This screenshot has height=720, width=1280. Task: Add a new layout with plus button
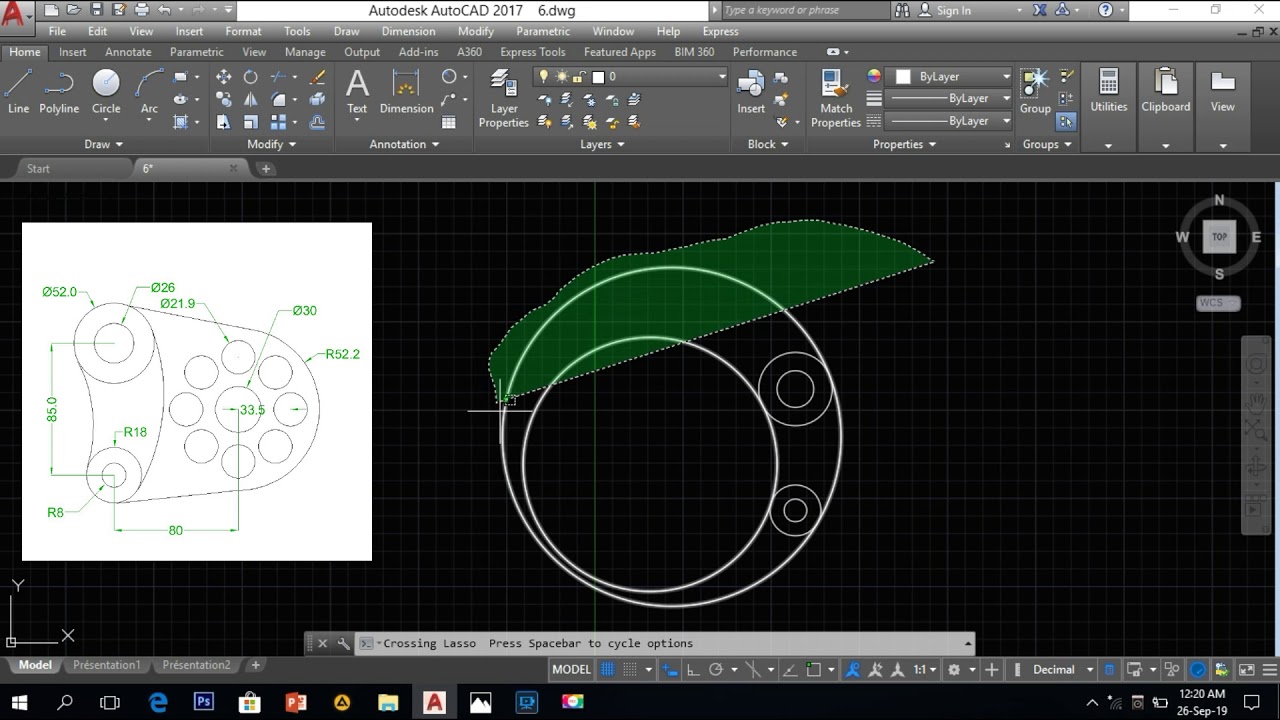pos(255,665)
